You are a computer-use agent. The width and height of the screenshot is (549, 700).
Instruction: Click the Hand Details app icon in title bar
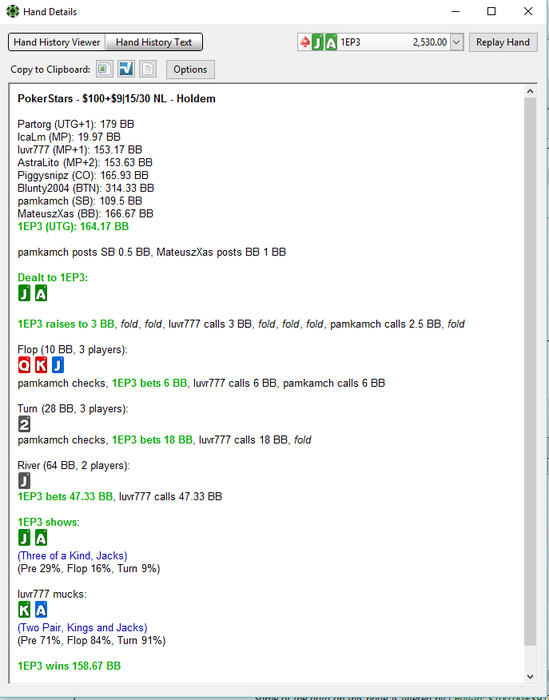[x=12, y=12]
